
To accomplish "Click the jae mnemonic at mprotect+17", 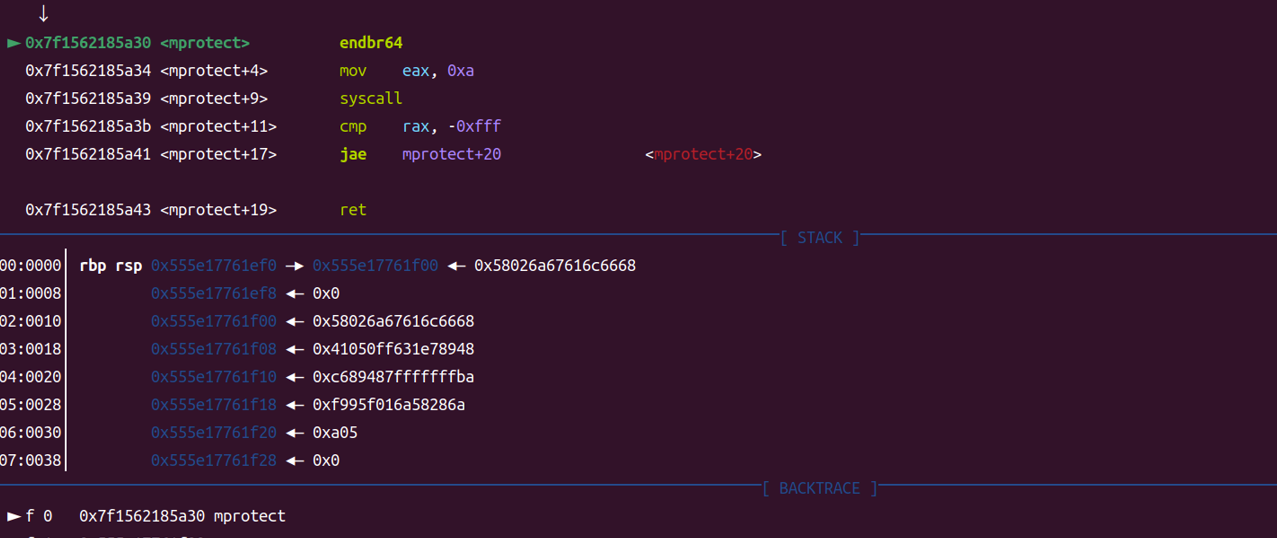I will [353, 155].
